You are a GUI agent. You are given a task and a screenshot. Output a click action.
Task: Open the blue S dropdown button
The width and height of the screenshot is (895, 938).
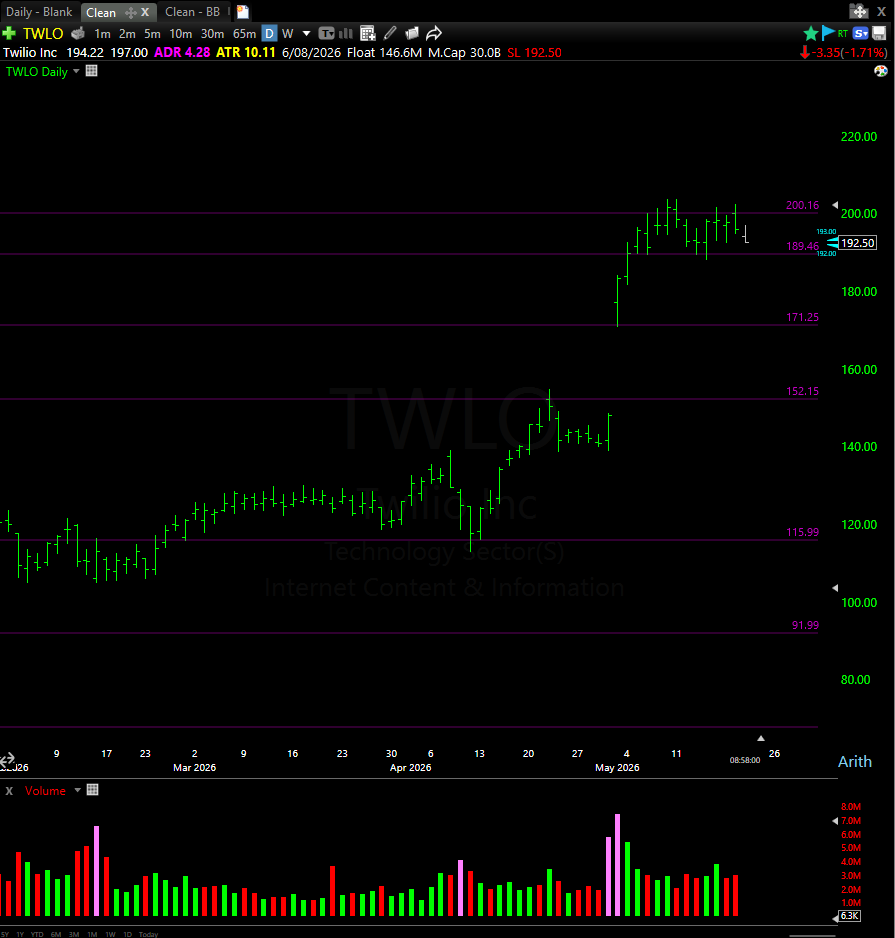[x=861, y=34]
